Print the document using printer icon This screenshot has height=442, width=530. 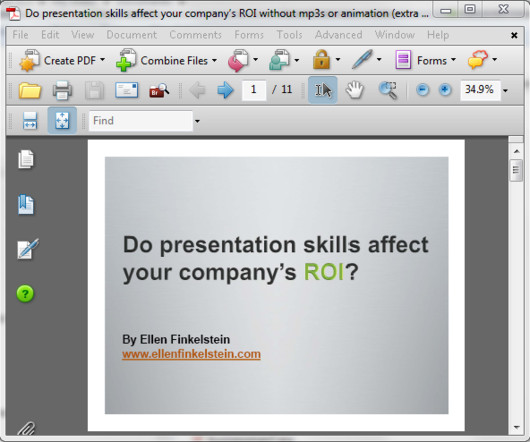[x=62, y=90]
